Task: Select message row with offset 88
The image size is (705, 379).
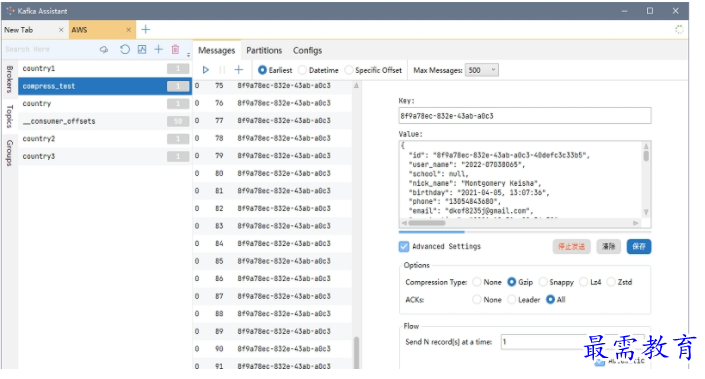Action: [x=273, y=313]
